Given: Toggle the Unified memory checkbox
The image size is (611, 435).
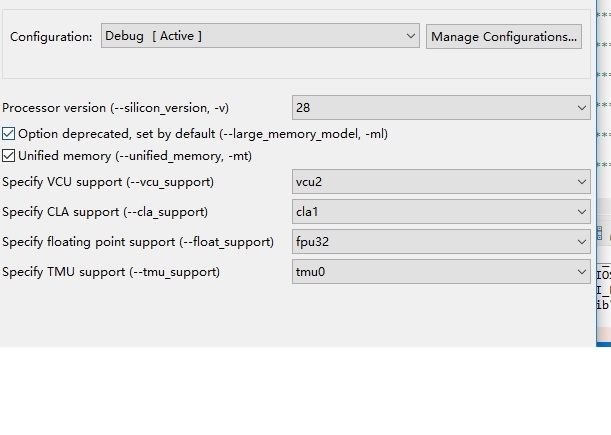Looking at the screenshot, I should click(9, 156).
